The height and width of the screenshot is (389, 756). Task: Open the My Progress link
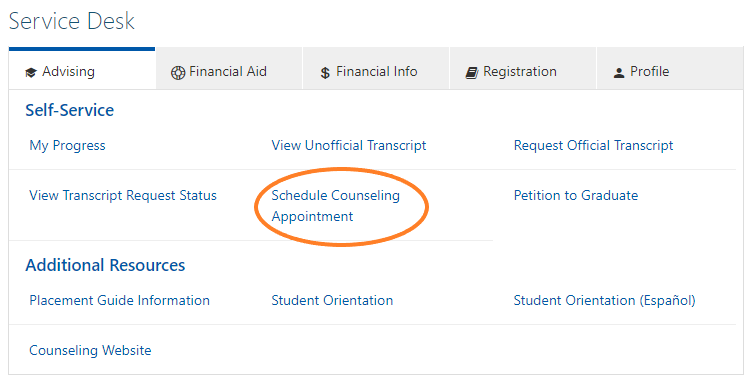[68, 146]
